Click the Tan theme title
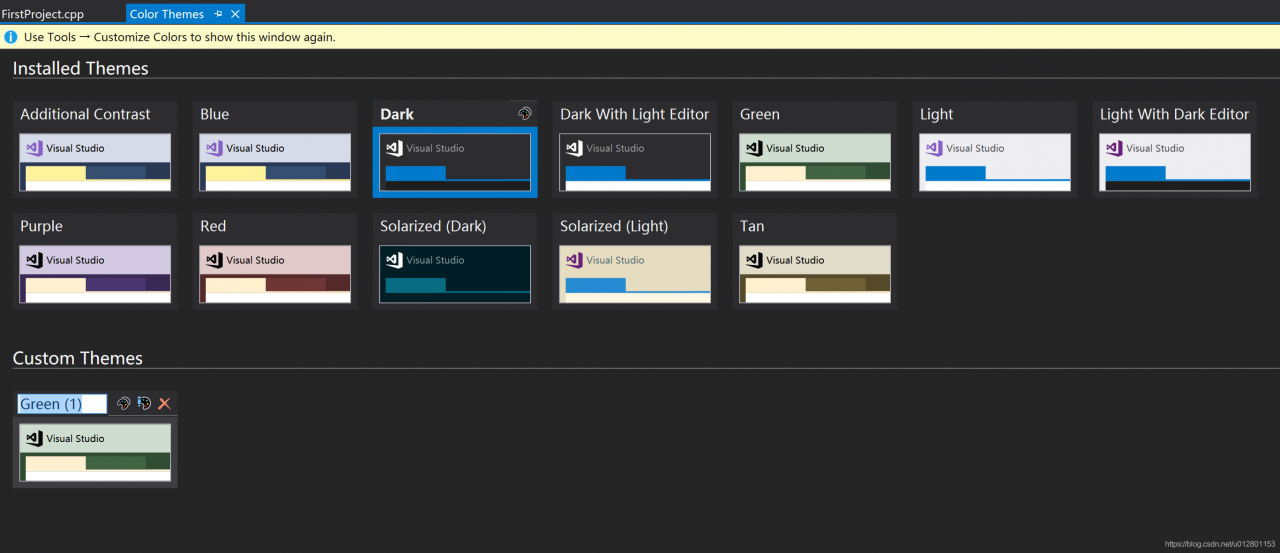 point(752,226)
